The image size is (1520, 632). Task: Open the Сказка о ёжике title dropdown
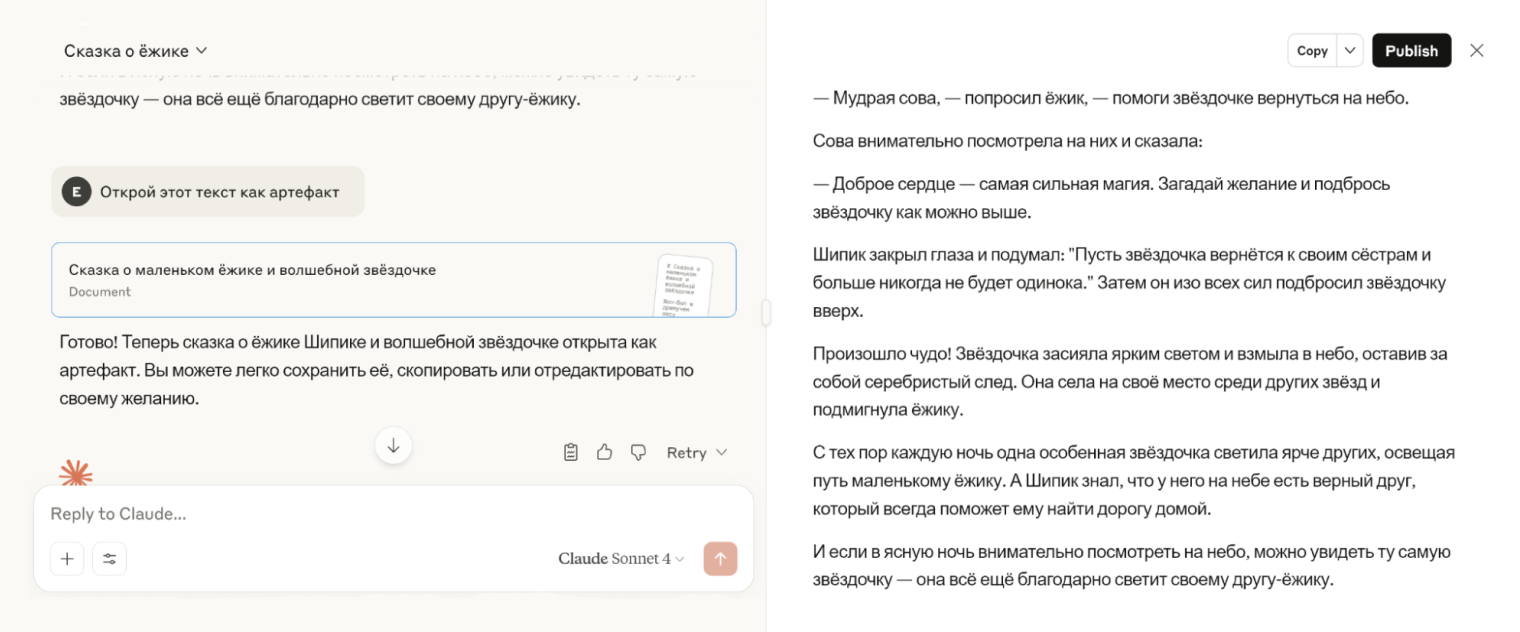coord(137,50)
